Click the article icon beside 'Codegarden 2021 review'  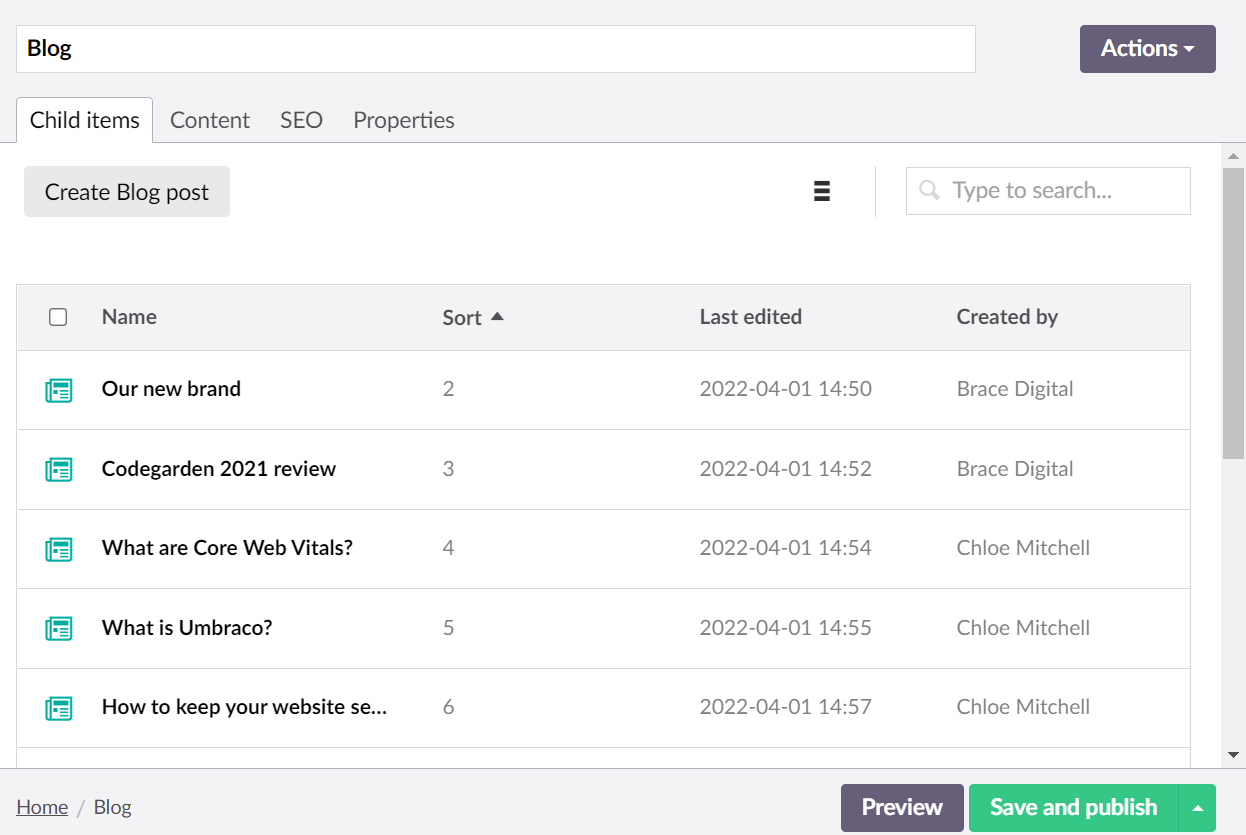point(59,470)
